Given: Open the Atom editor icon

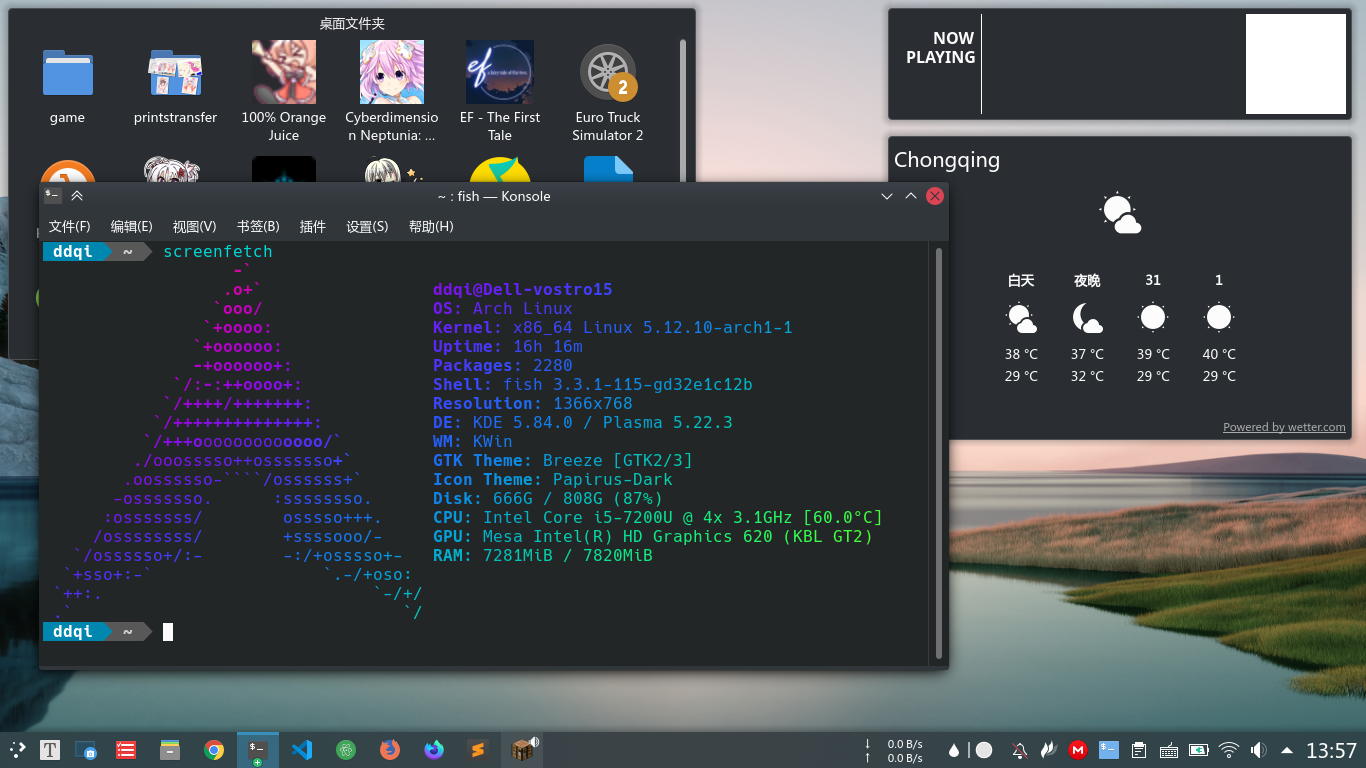Looking at the screenshot, I should pos(346,749).
